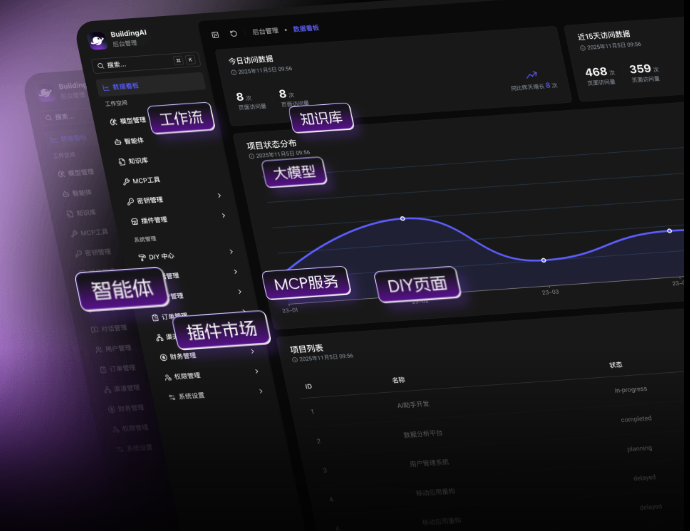Click the 用户管理系统 project row name
Viewport: 690px width, 531px height.
point(429,463)
